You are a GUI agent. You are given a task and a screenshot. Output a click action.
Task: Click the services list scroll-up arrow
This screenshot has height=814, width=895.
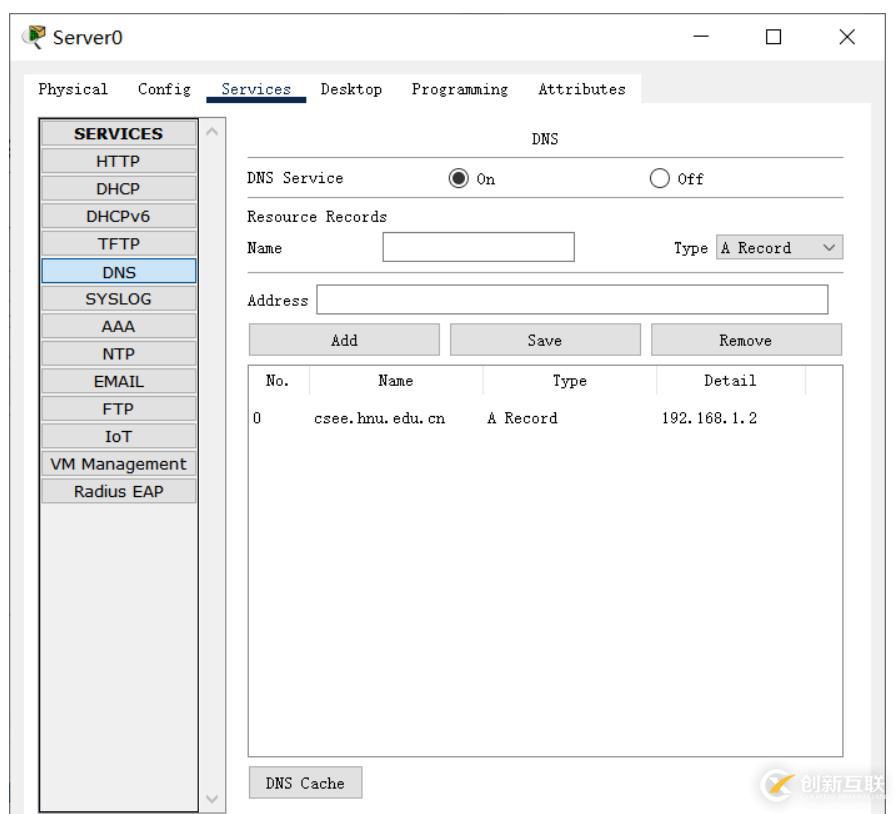(x=212, y=132)
